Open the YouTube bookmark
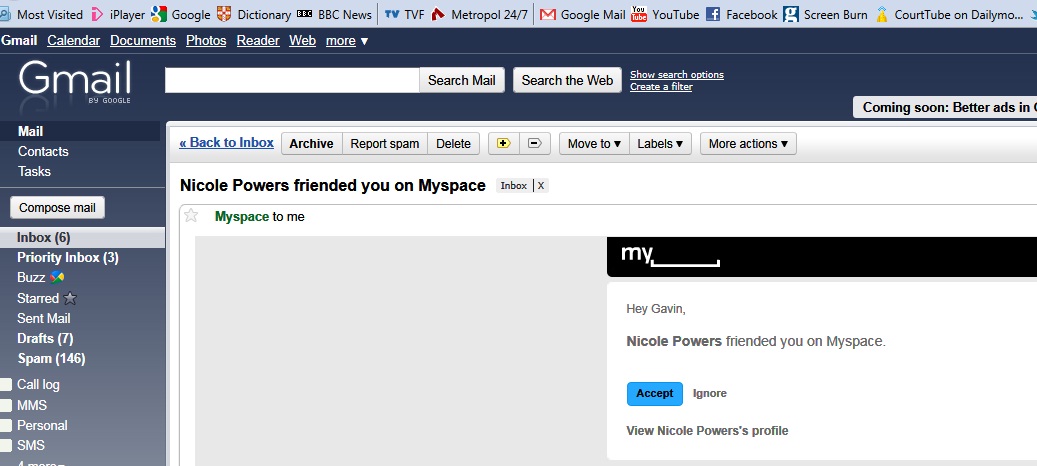This screenshot has height=466, width=1037. coord(665,14)
